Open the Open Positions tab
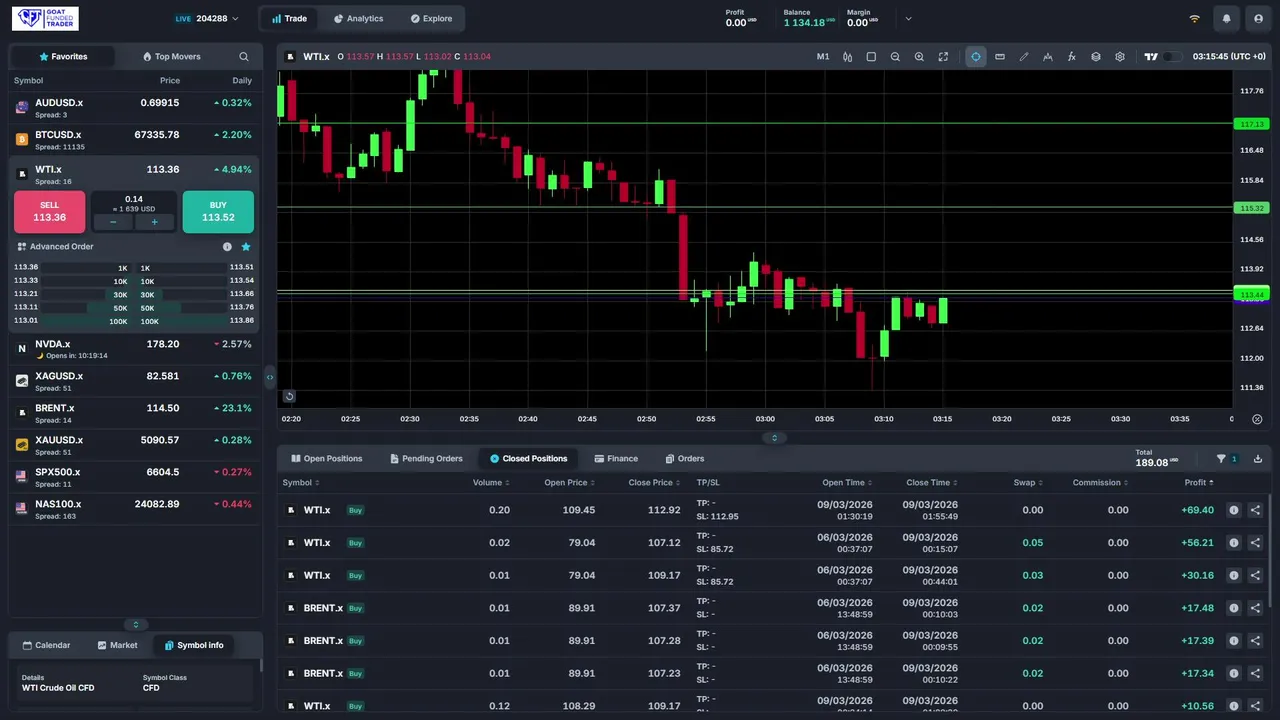 click(327, 459)
